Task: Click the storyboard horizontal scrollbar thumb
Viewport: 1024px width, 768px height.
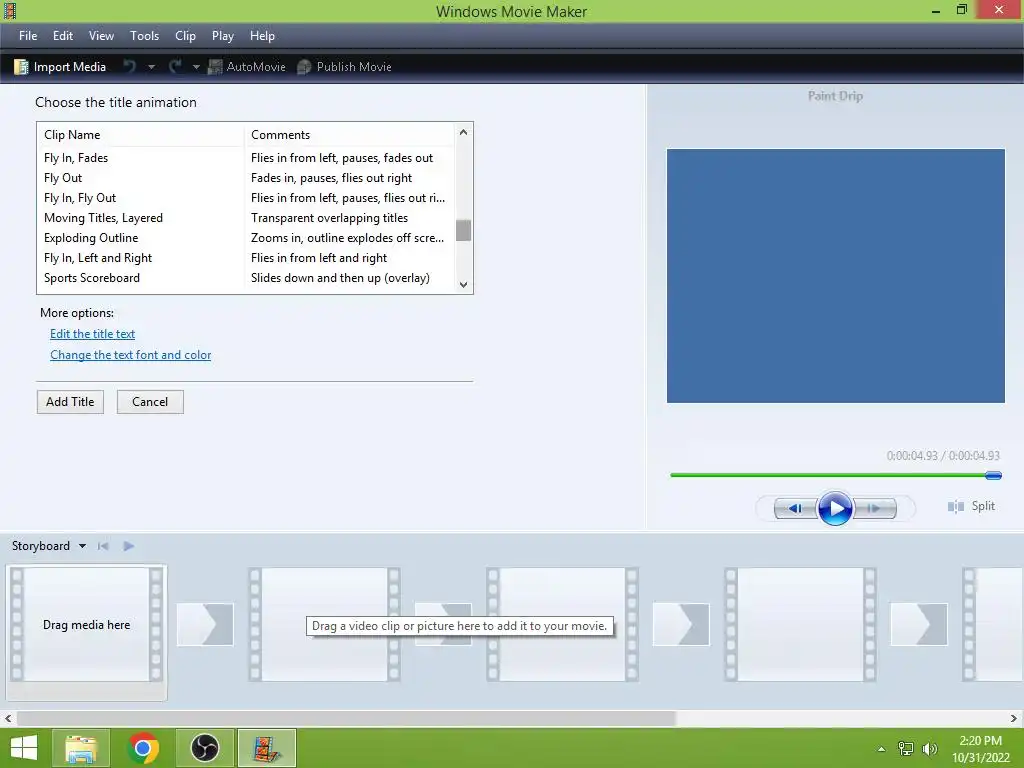Action: coord(346,718)
